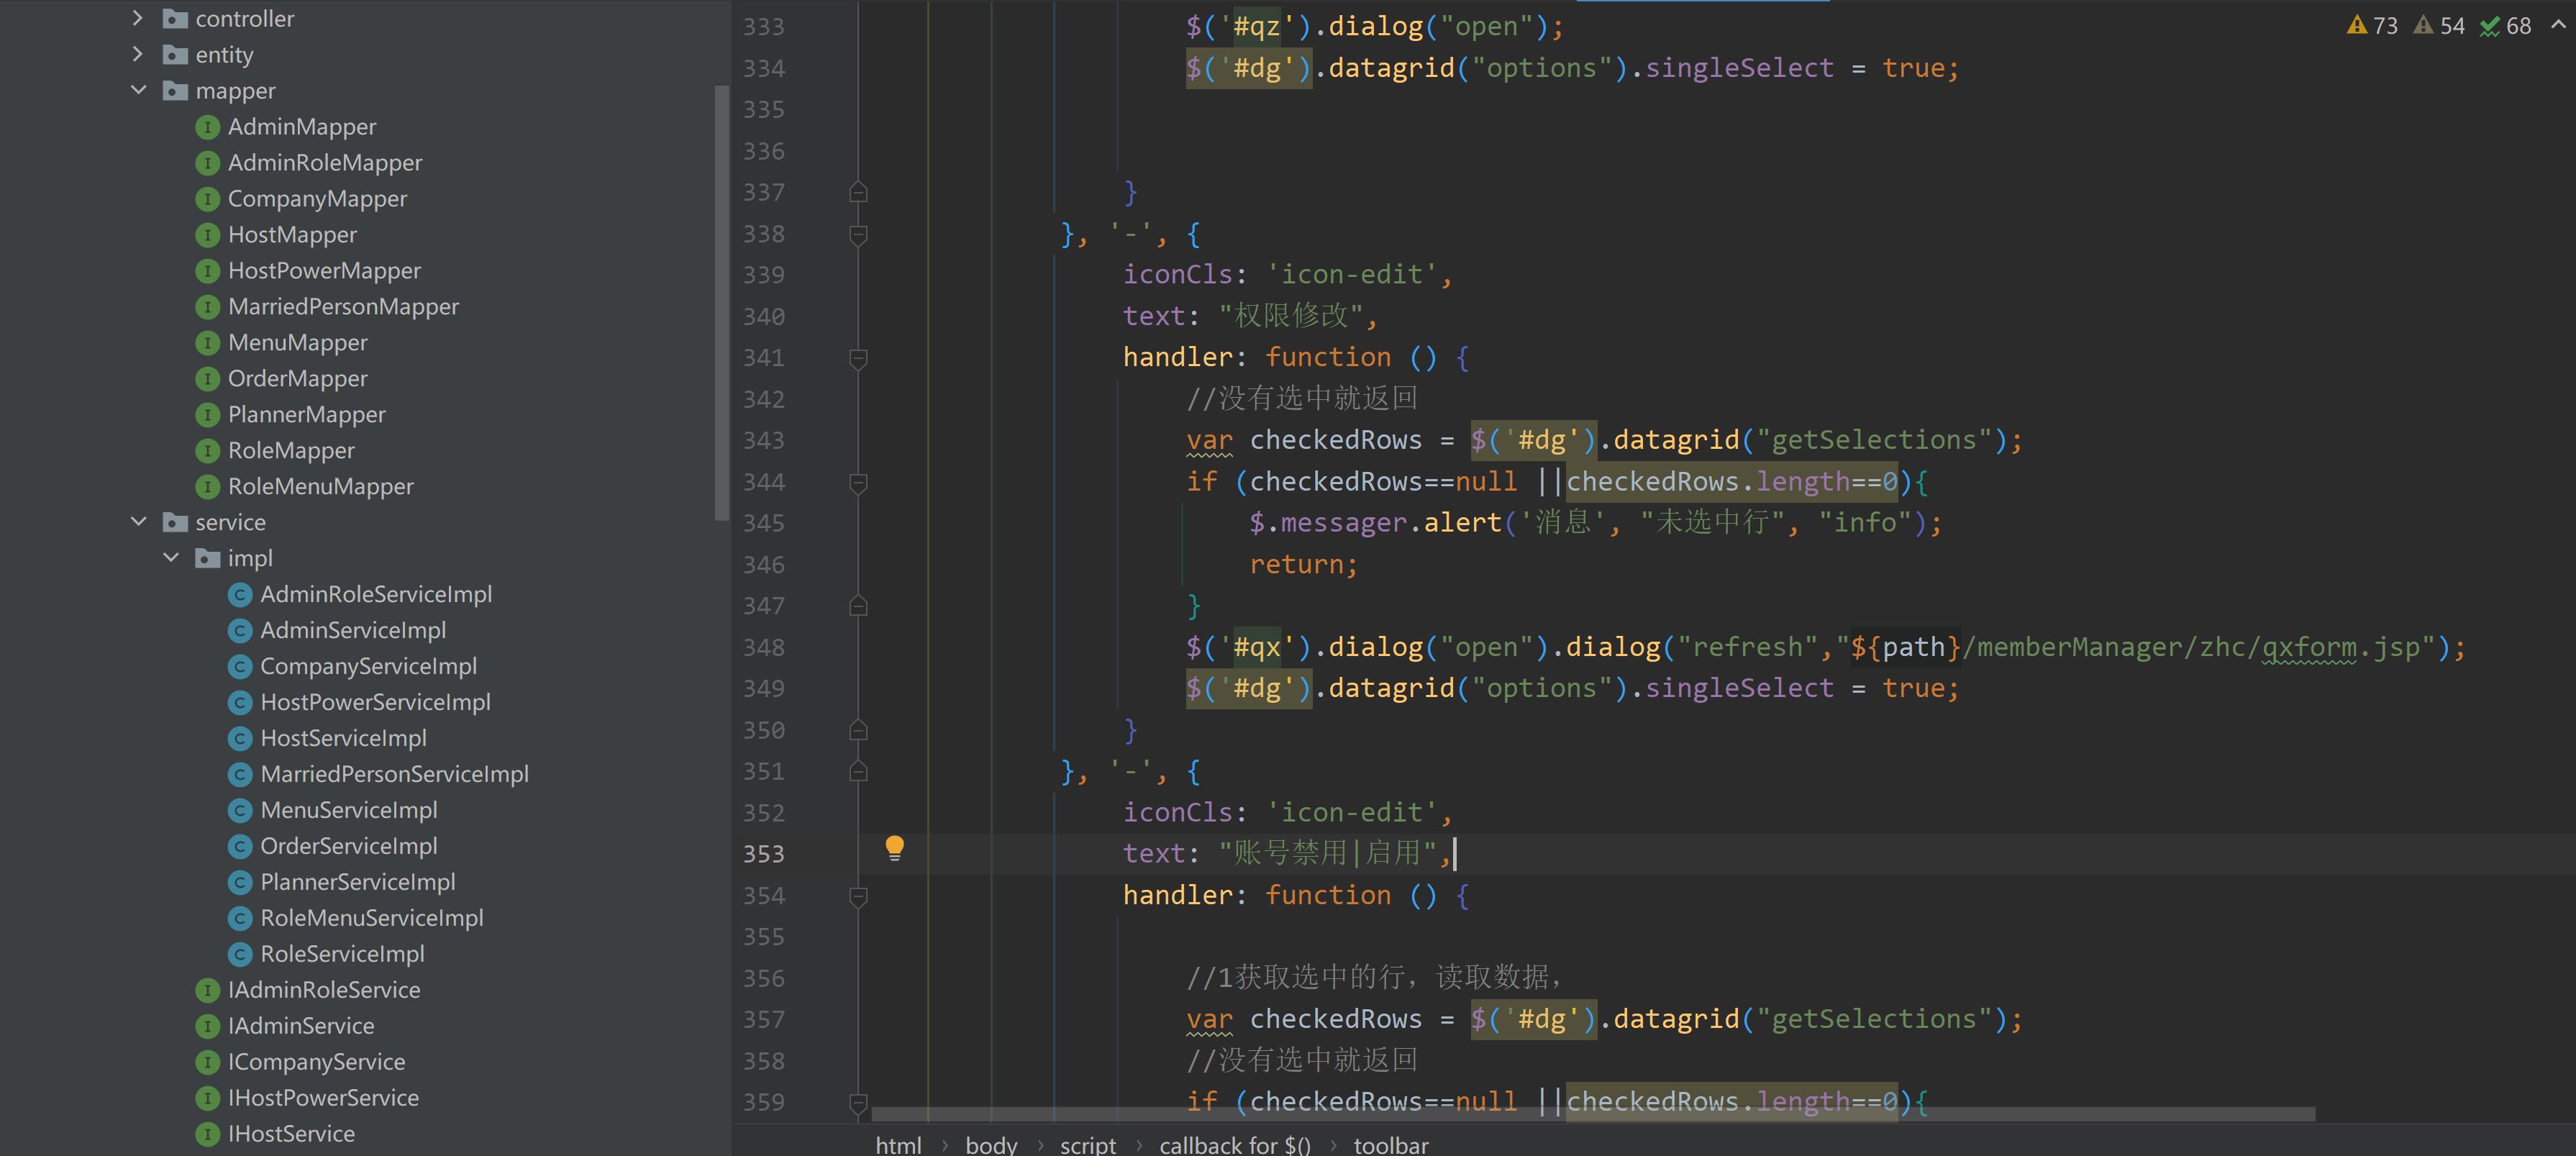Select RoleMenuServiceImpl class
The width and height of the screenshot is (2576, 1156).
(x=371, y=918)
